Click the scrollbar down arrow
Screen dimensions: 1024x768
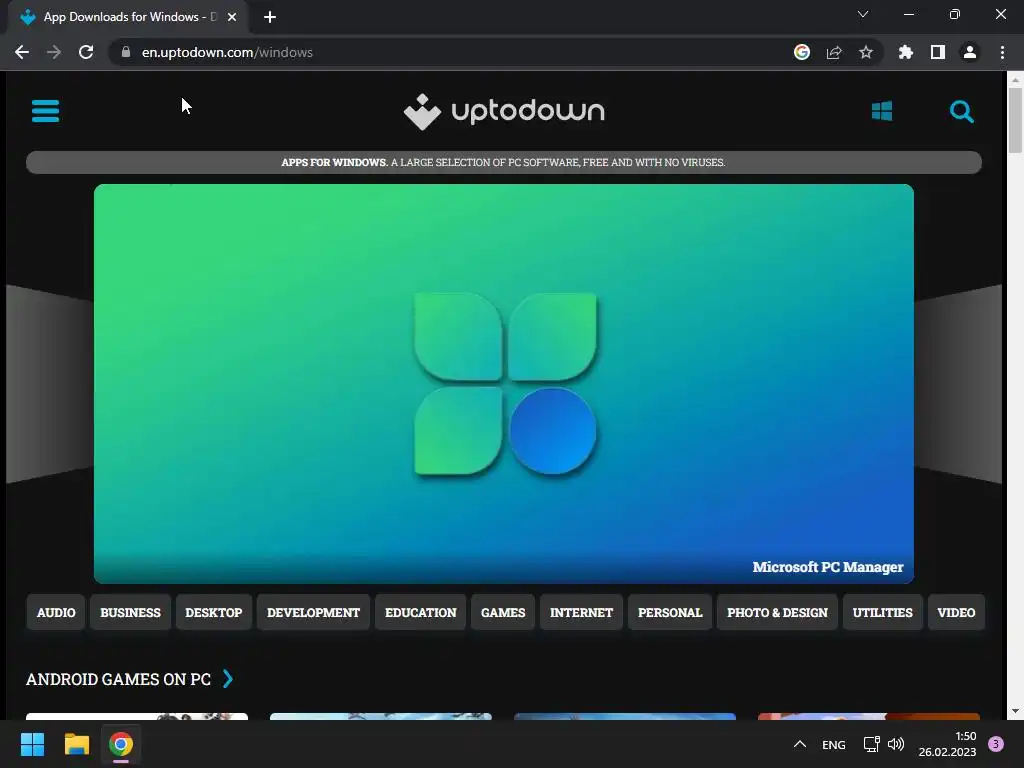click(1015, 711)
